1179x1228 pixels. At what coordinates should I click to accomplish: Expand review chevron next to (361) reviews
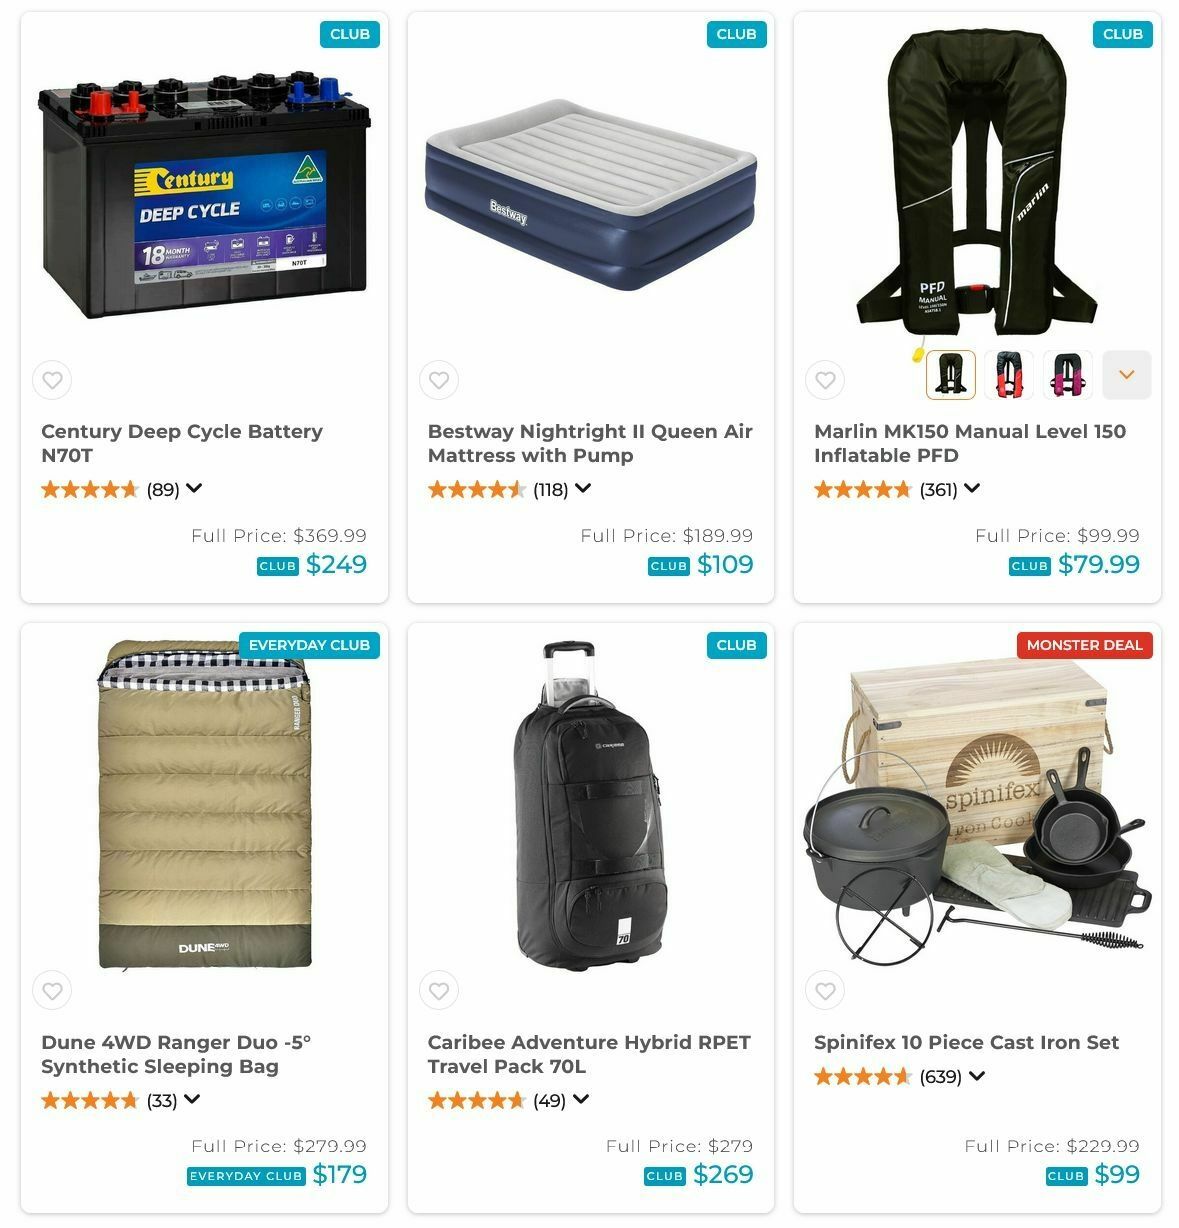971,489
